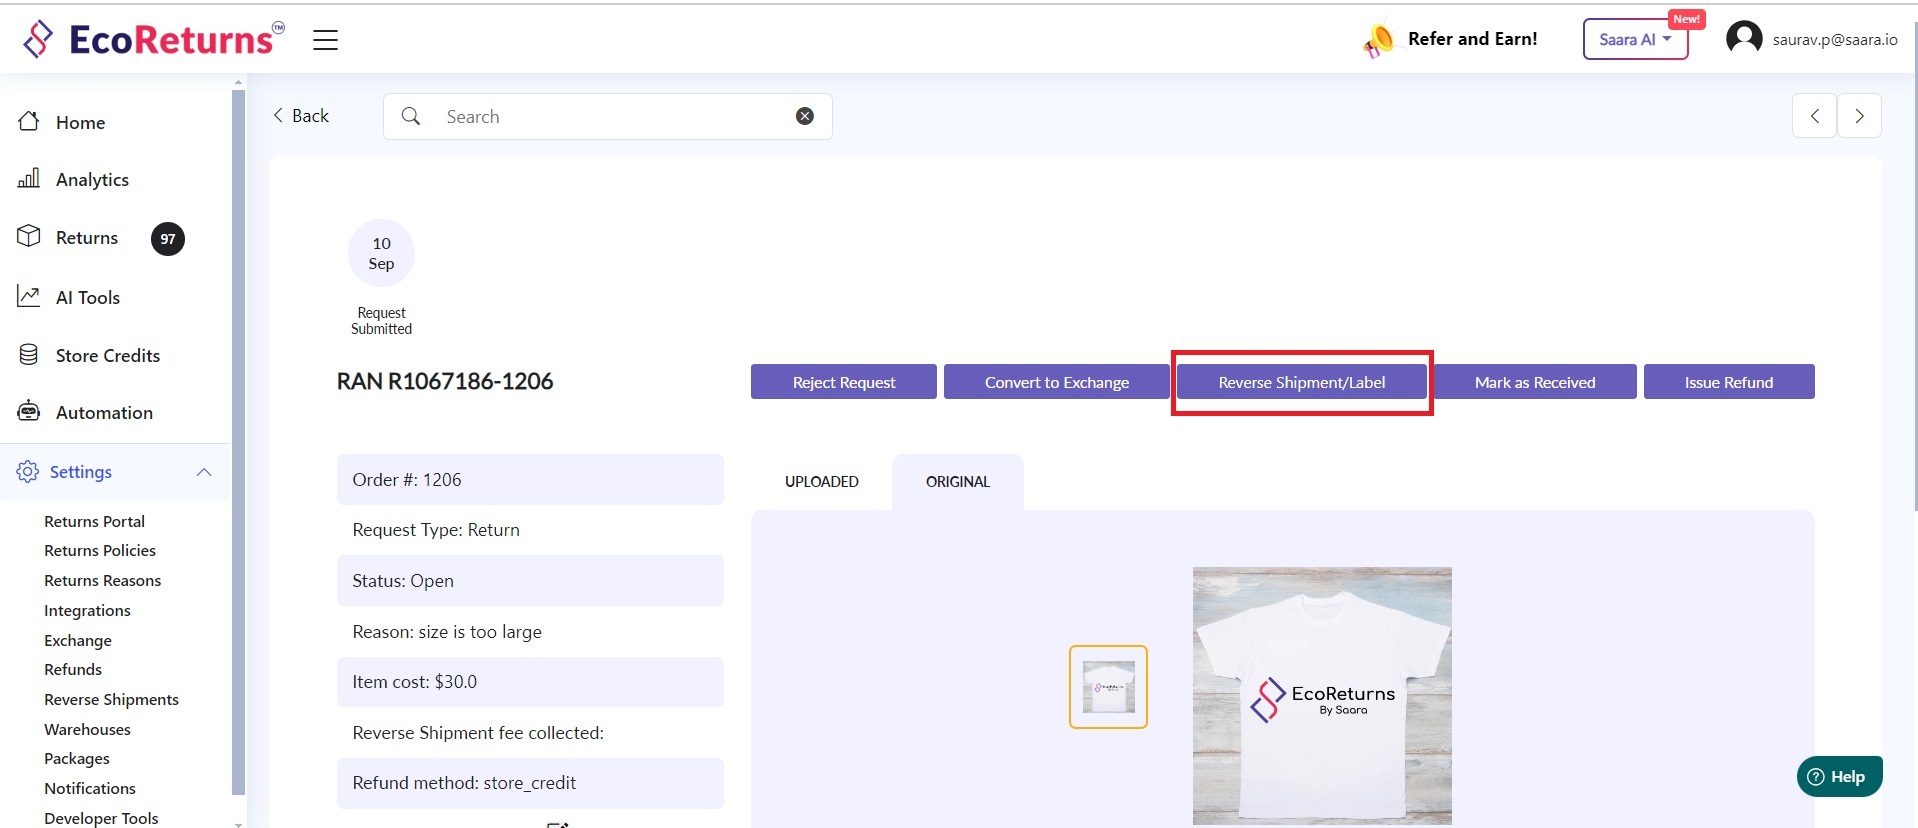Click the EcoReturns logo
This screenshot has height=828, width=1918.
pos(152,39)
